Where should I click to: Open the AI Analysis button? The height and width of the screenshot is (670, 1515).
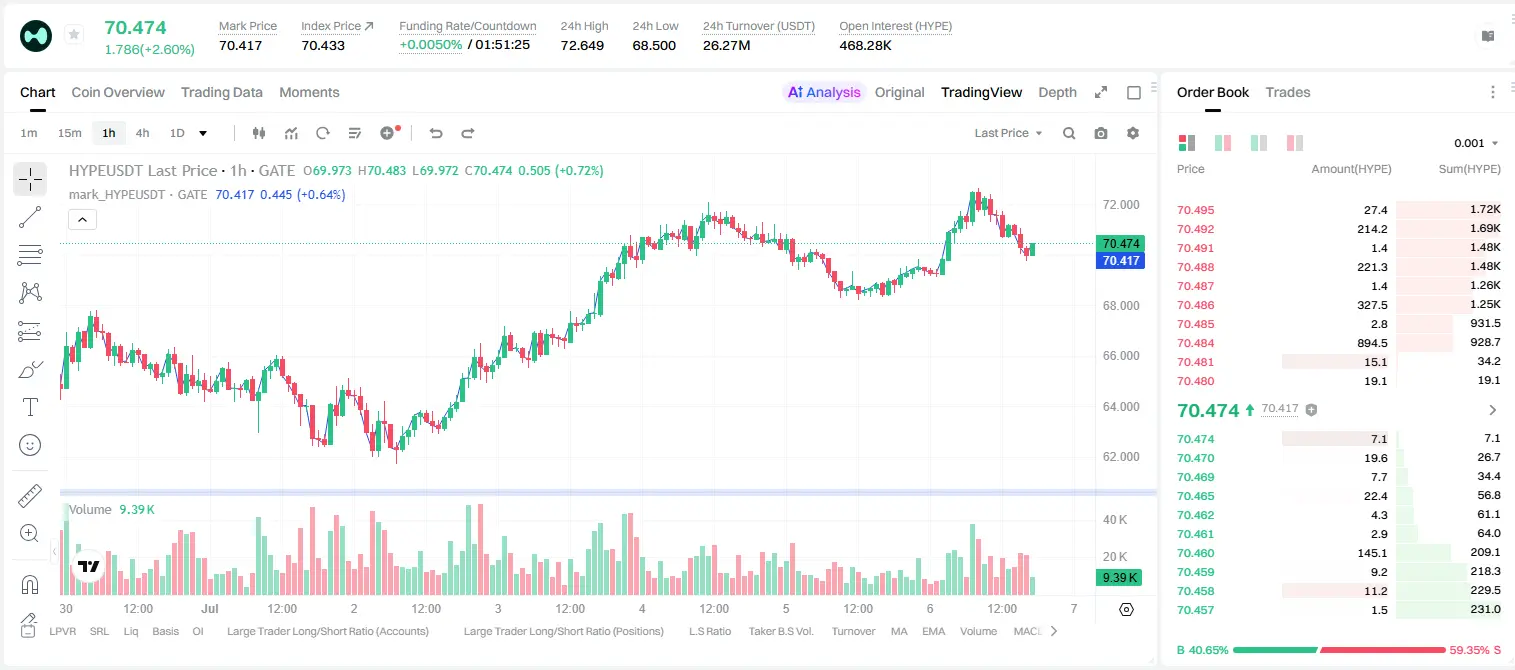coord(824,92)
